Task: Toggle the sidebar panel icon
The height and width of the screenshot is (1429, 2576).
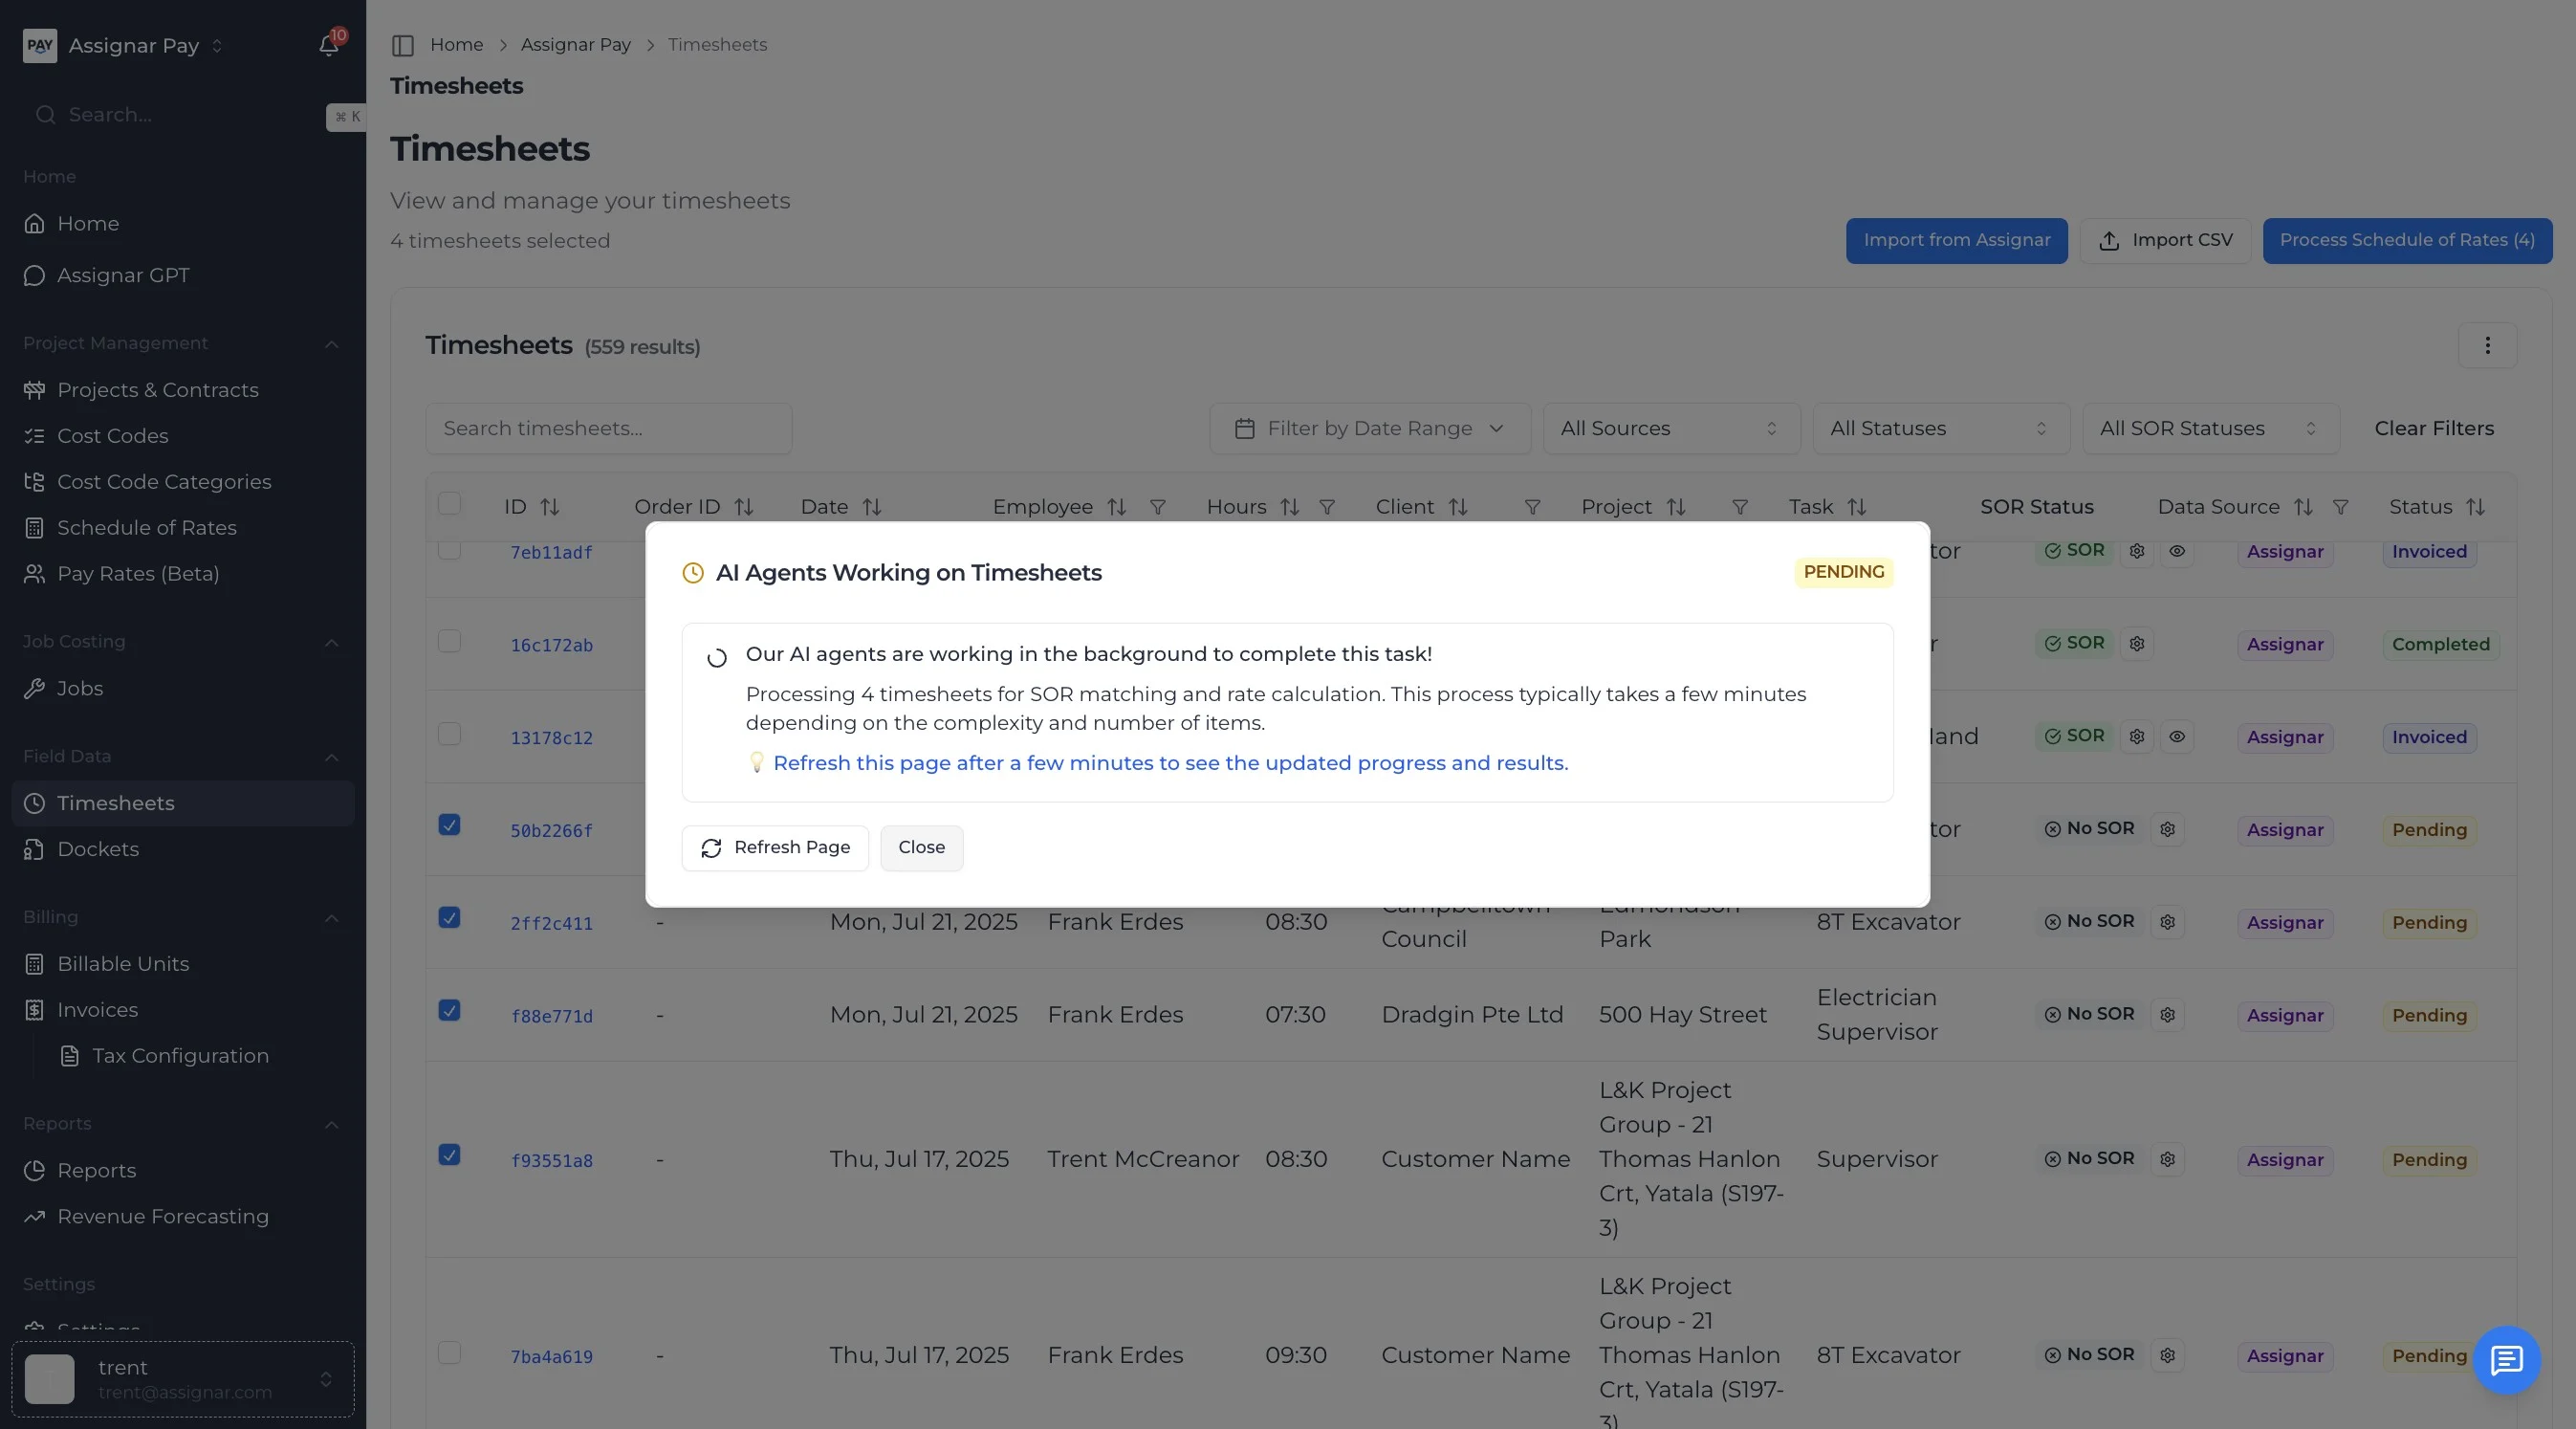Action: tap(403, 45)
